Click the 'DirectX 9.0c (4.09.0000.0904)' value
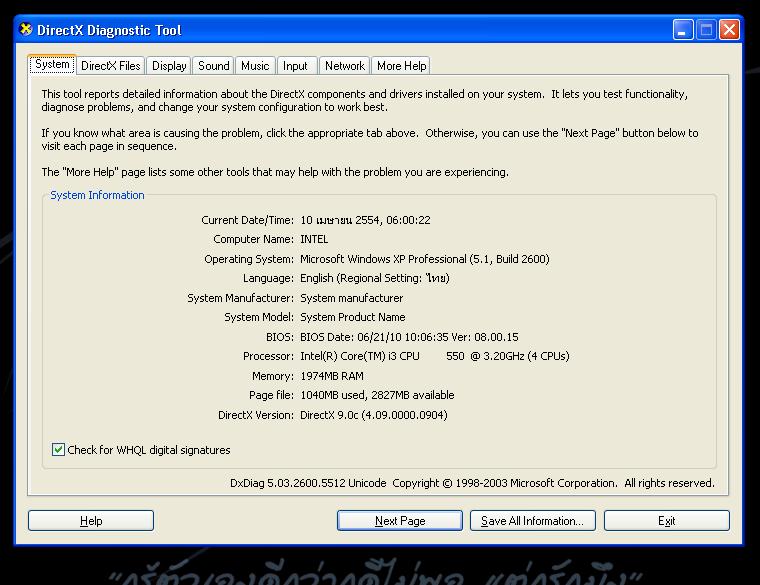Screen dimensions: 760x585 click(374, 415)
